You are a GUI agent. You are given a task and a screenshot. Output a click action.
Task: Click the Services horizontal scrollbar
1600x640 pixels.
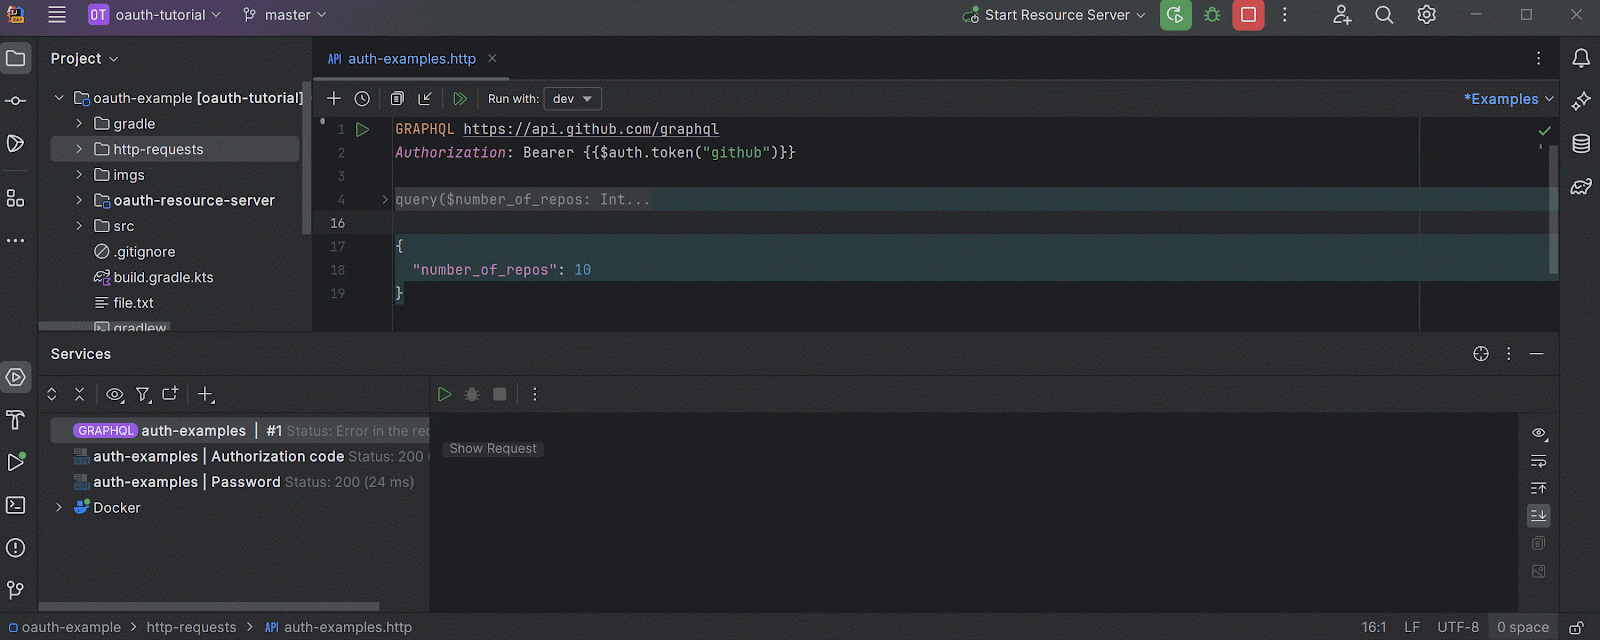click(209, 606)
